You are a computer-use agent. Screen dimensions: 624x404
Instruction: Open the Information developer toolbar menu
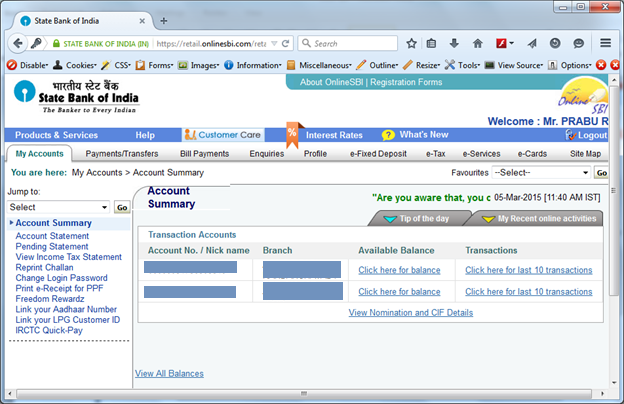point(253,65)
